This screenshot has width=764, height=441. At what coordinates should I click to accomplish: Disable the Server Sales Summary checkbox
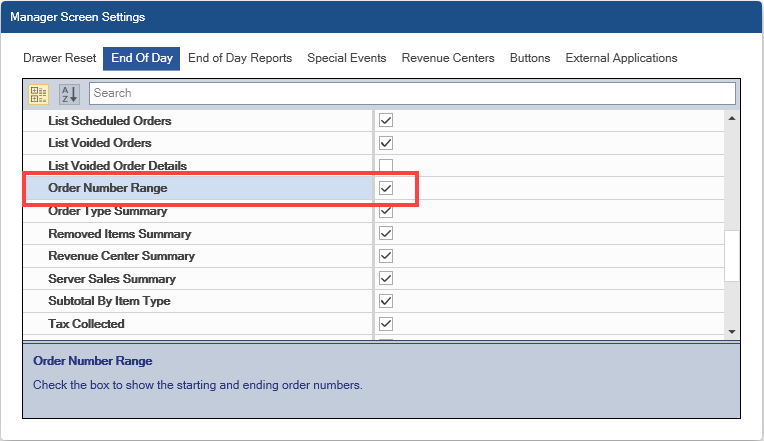click(386, 278)
